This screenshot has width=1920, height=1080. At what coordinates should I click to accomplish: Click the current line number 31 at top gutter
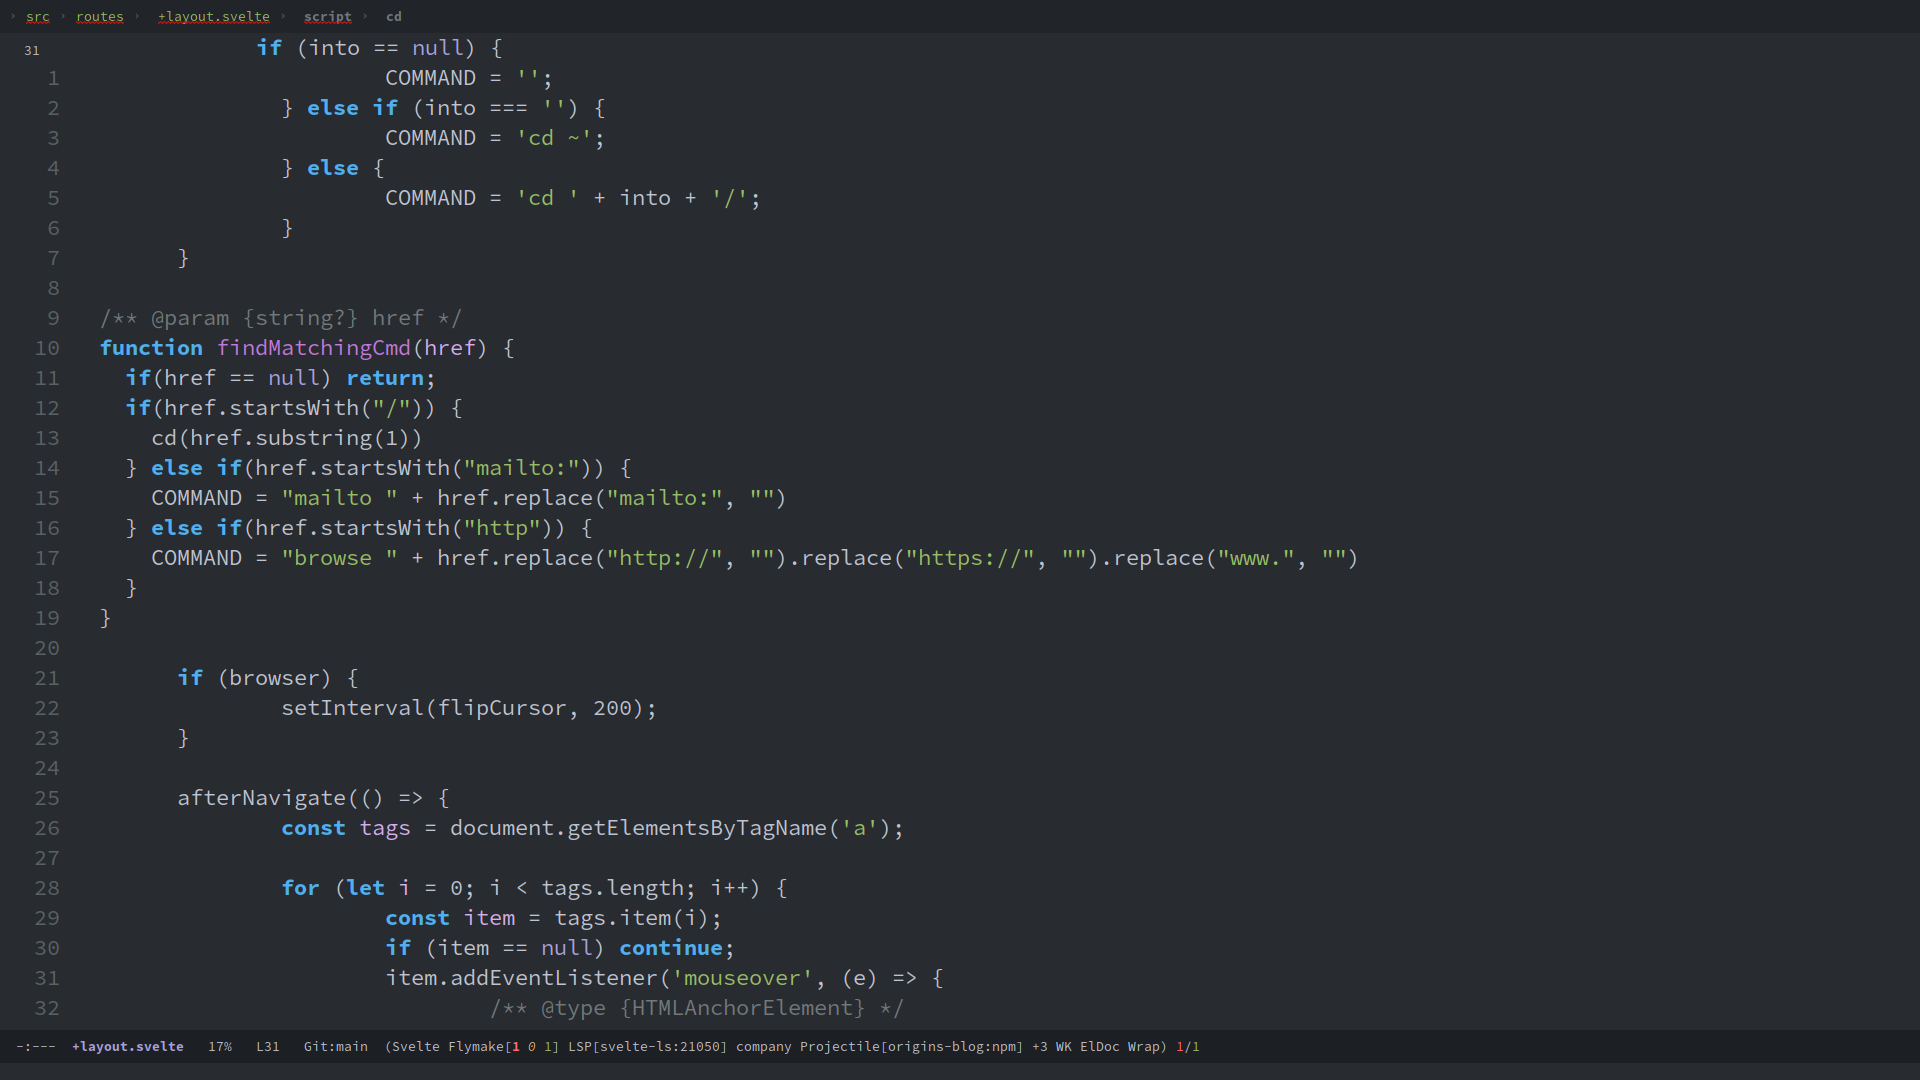32,50
